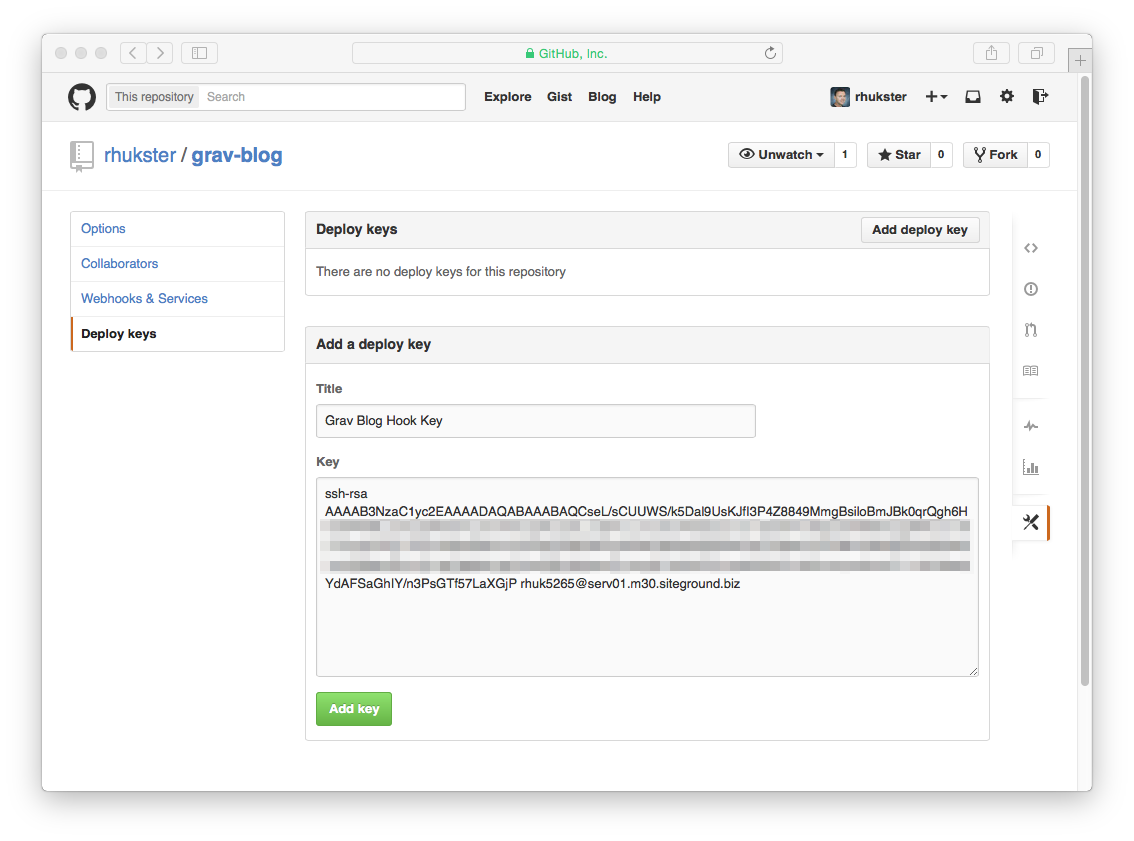Click the stargazers count next to Star
This screenshot has height=841, width=1134.
pos(941,155)
